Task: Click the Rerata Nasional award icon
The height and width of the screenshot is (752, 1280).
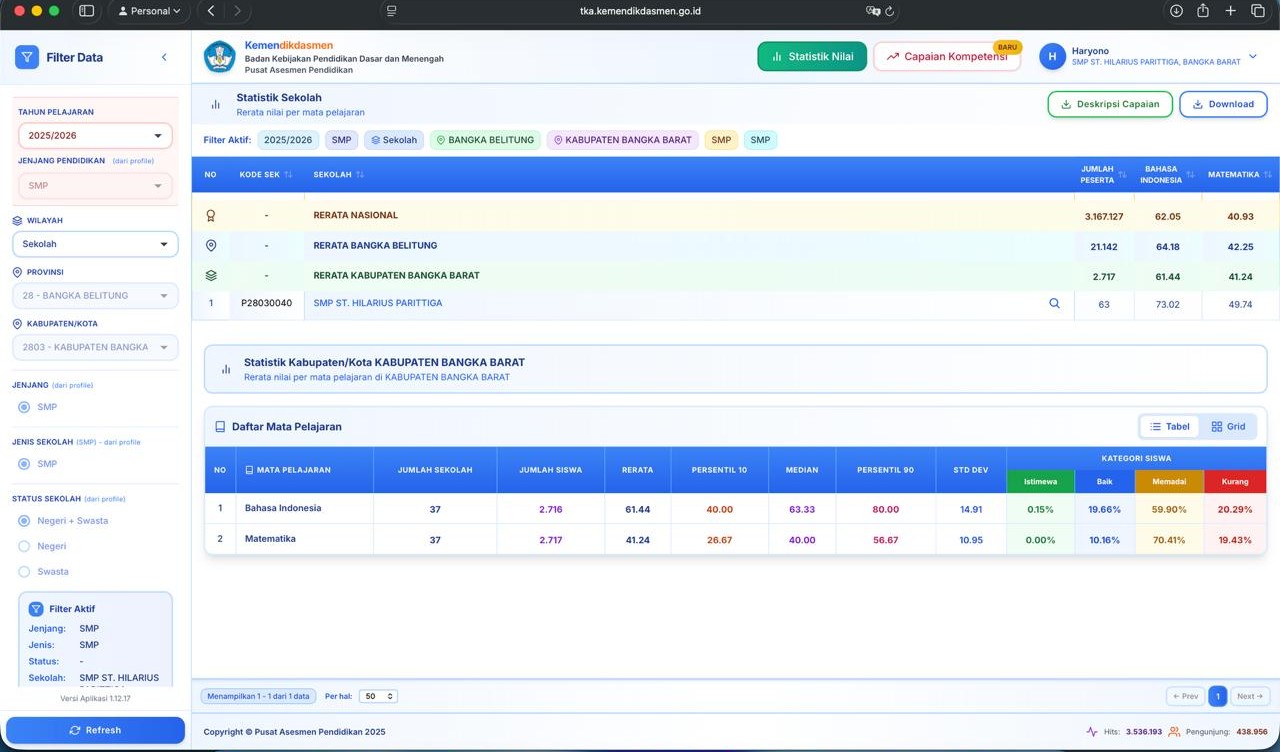Action: [210, 215]
